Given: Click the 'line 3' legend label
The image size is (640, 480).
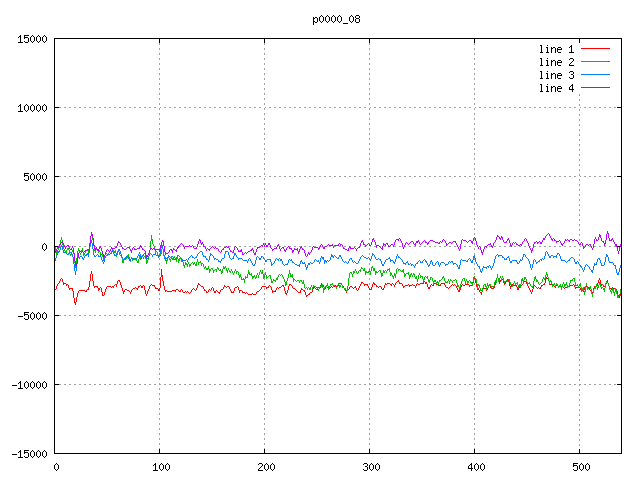Looking at the screenshot, I should (x=557, y=75).
